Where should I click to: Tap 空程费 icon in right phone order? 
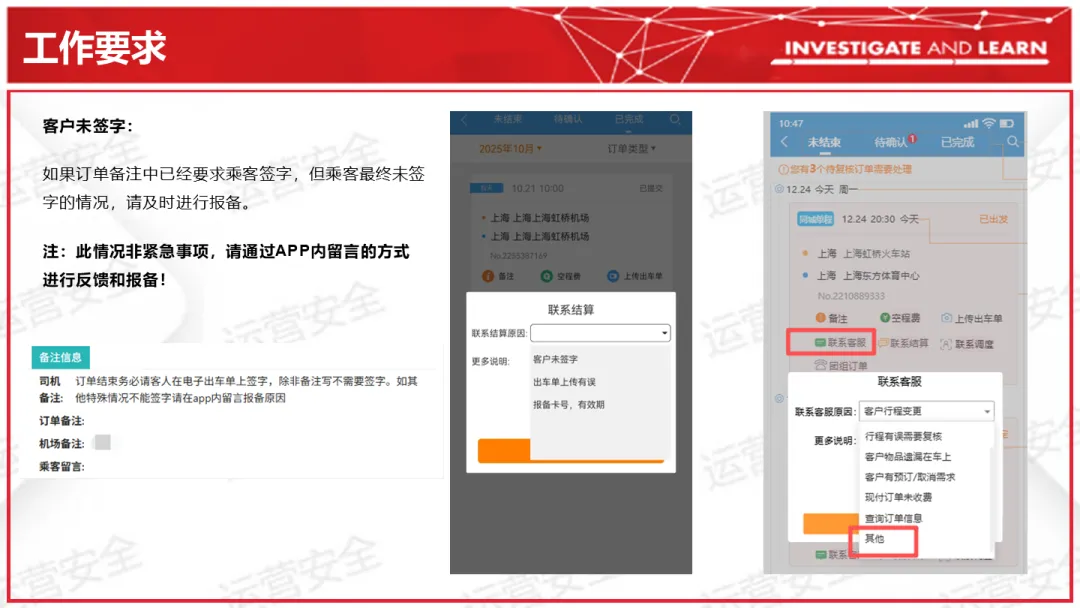pos(885,317)
